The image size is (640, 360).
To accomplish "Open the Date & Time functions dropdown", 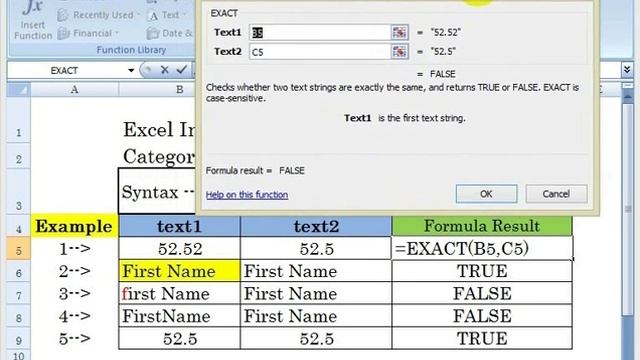I will click(x=170, y=33).
